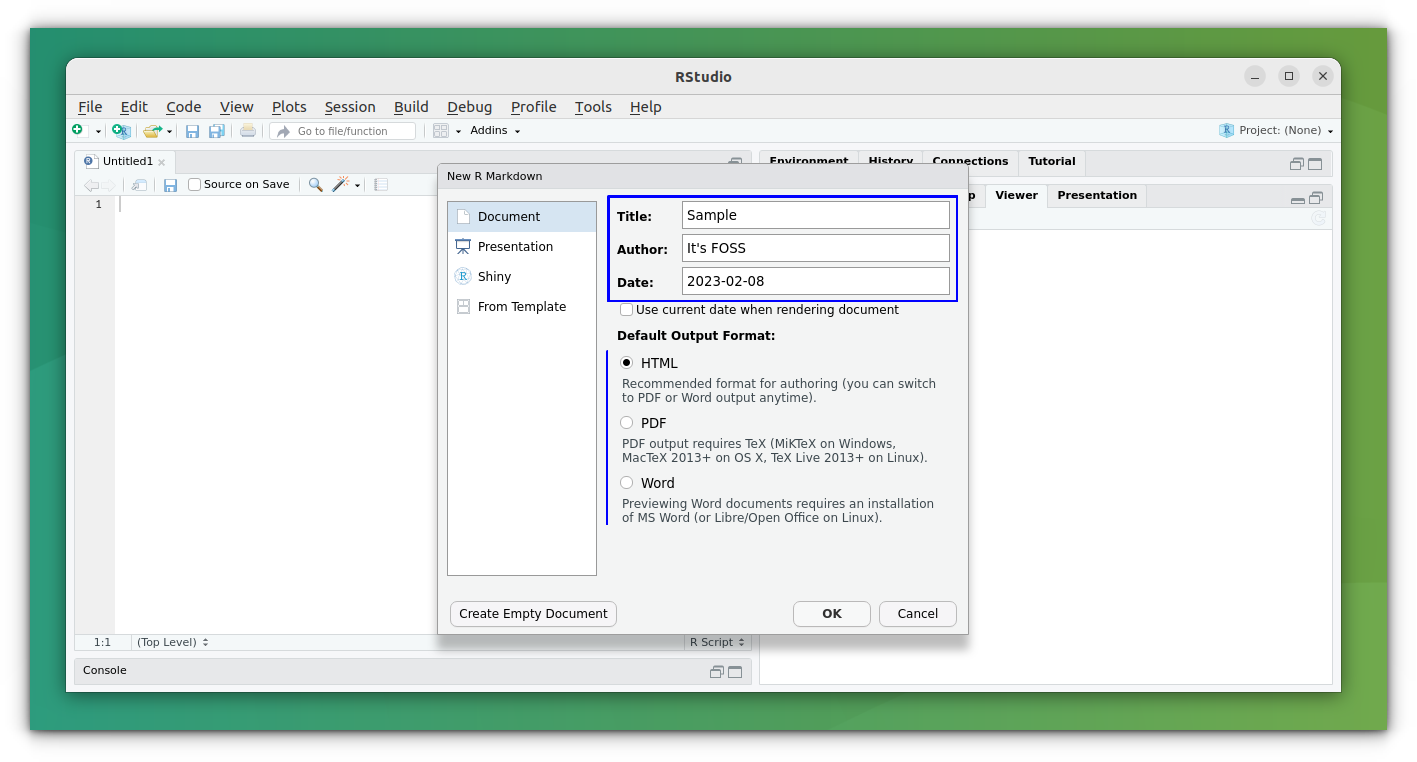1417x762 pixels.
Task: Enable Use current date when rendering document
Action: click(x=627, y=310)
